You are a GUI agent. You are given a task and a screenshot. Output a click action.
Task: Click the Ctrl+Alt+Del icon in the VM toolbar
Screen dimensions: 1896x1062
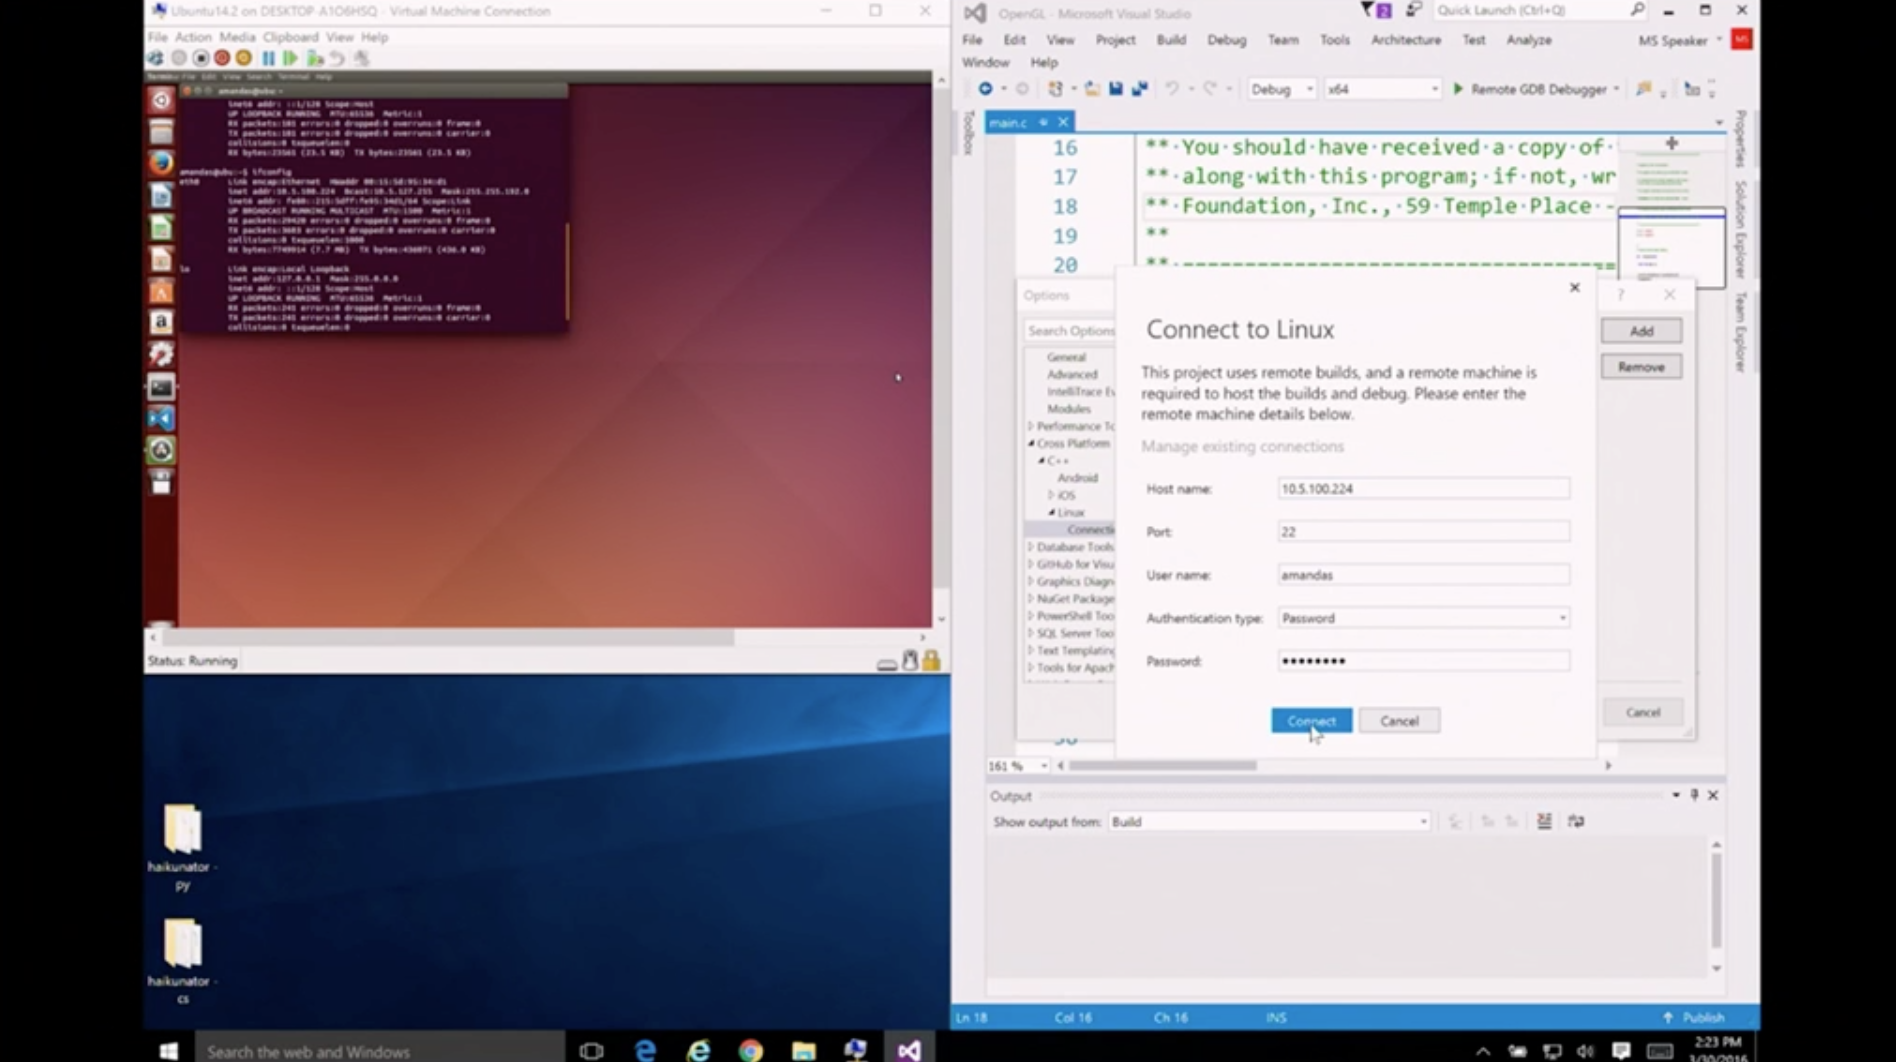pyautogui.click(x=156, y=58)
